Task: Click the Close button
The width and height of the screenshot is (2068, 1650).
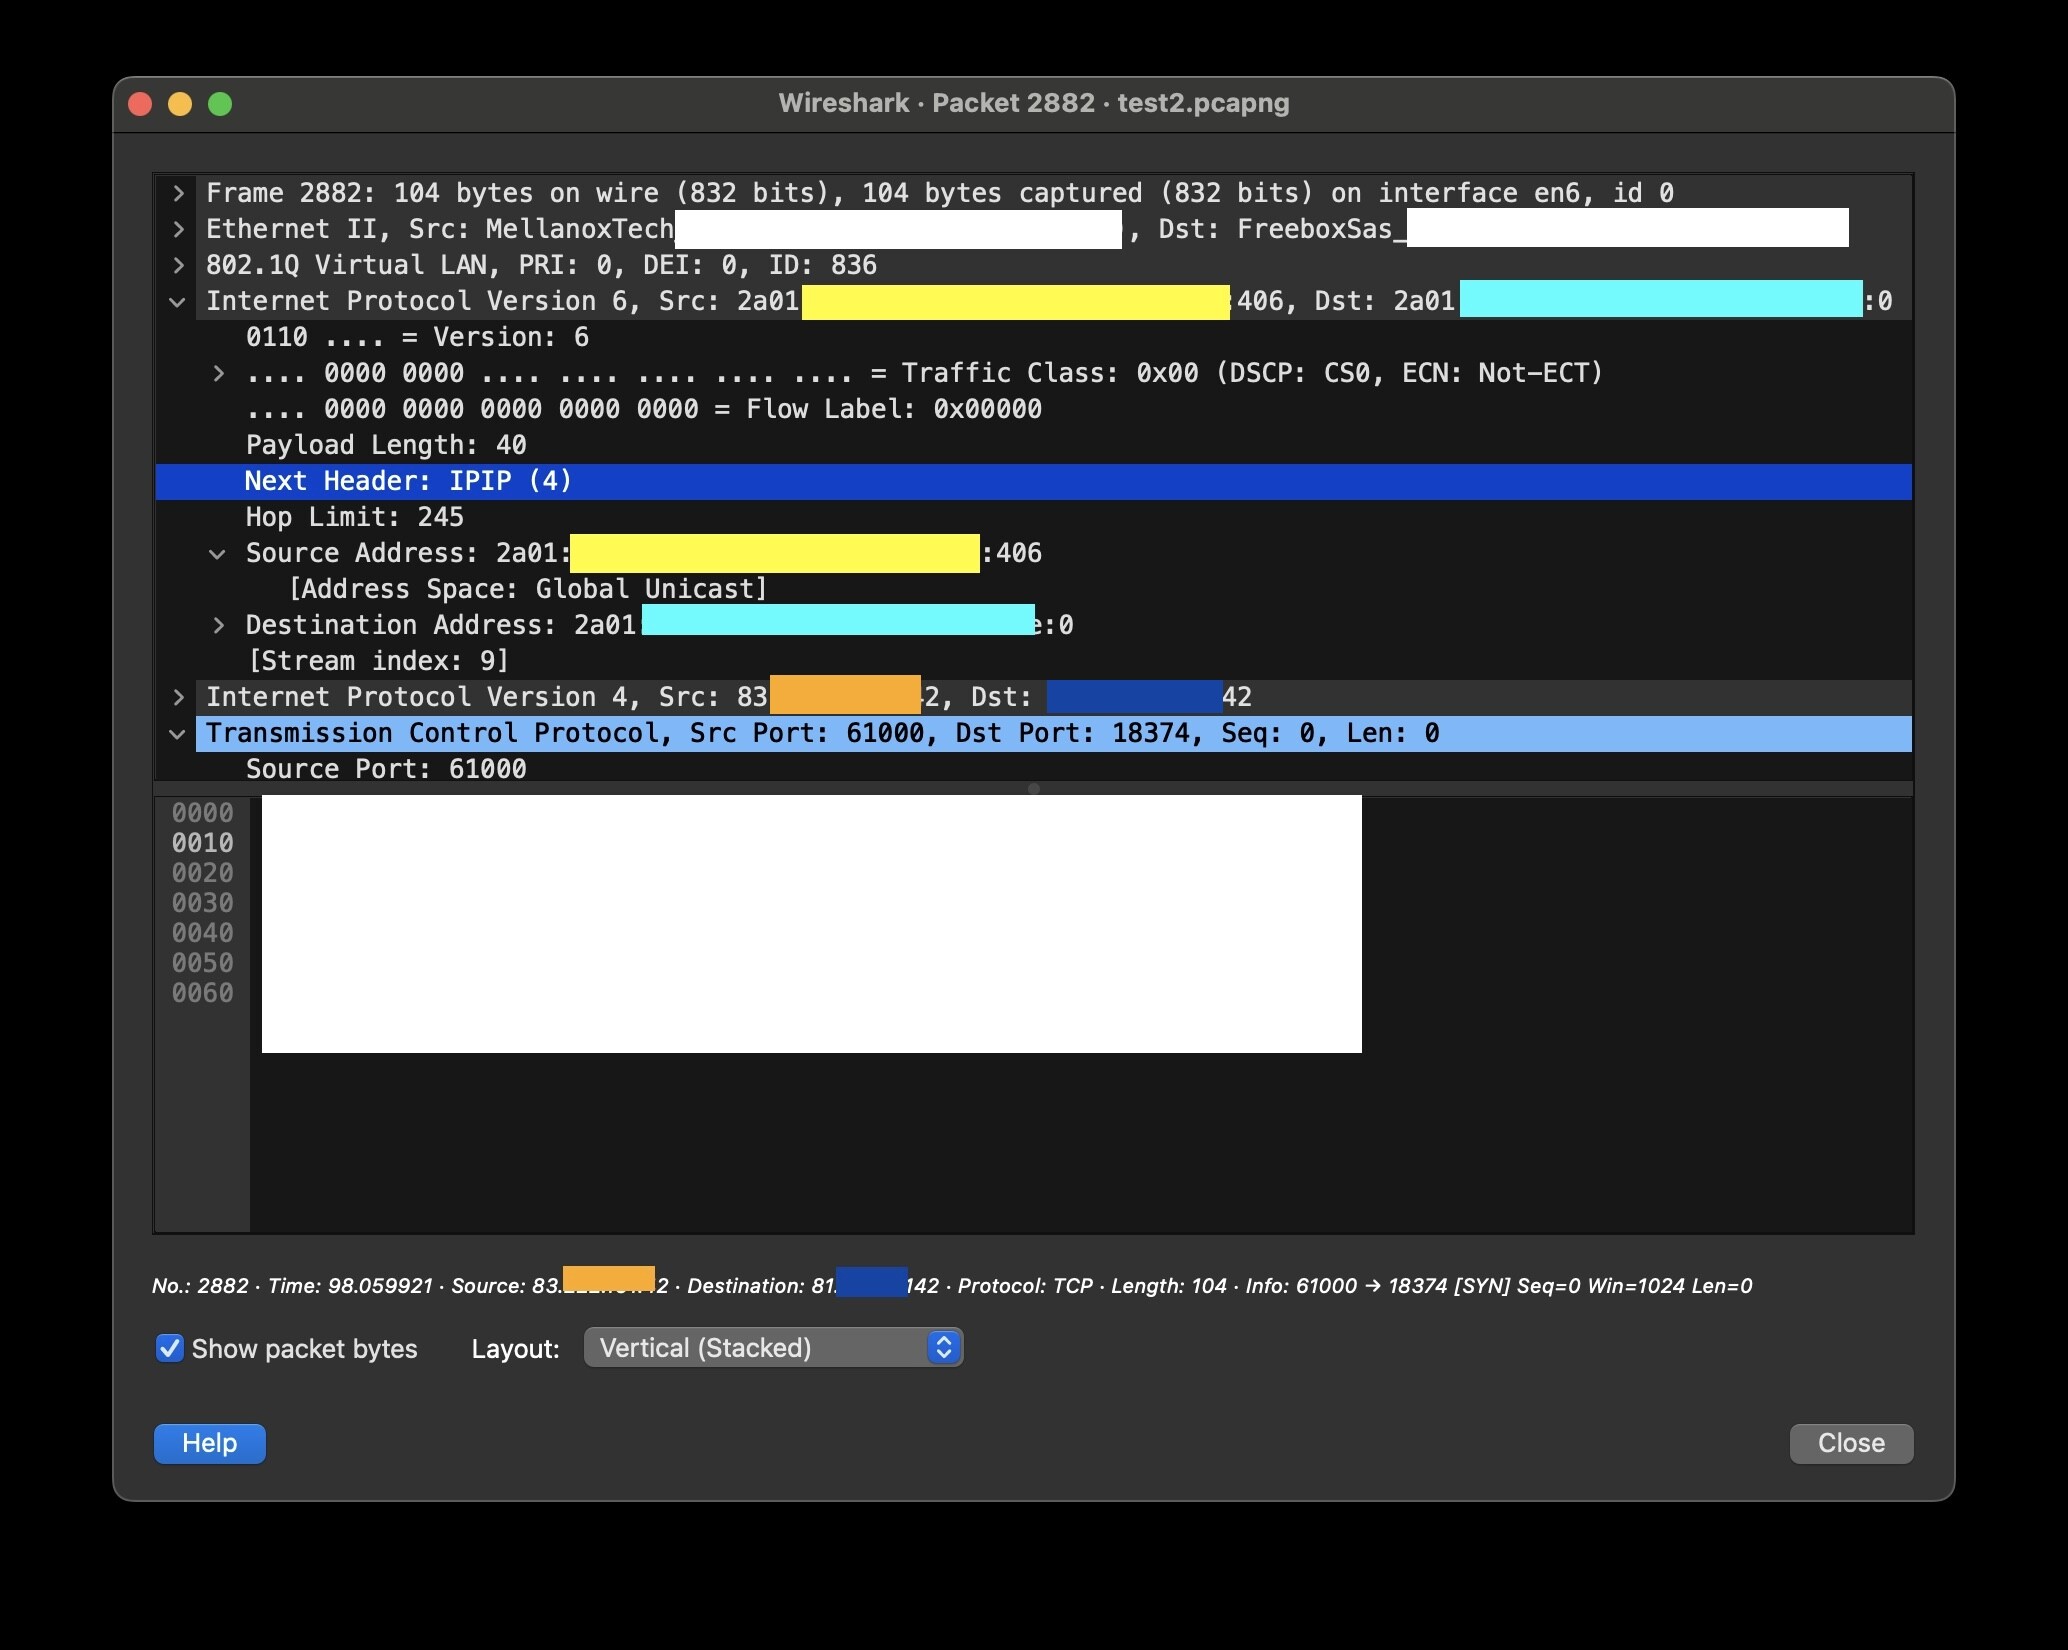Action: point(1851,1443)
